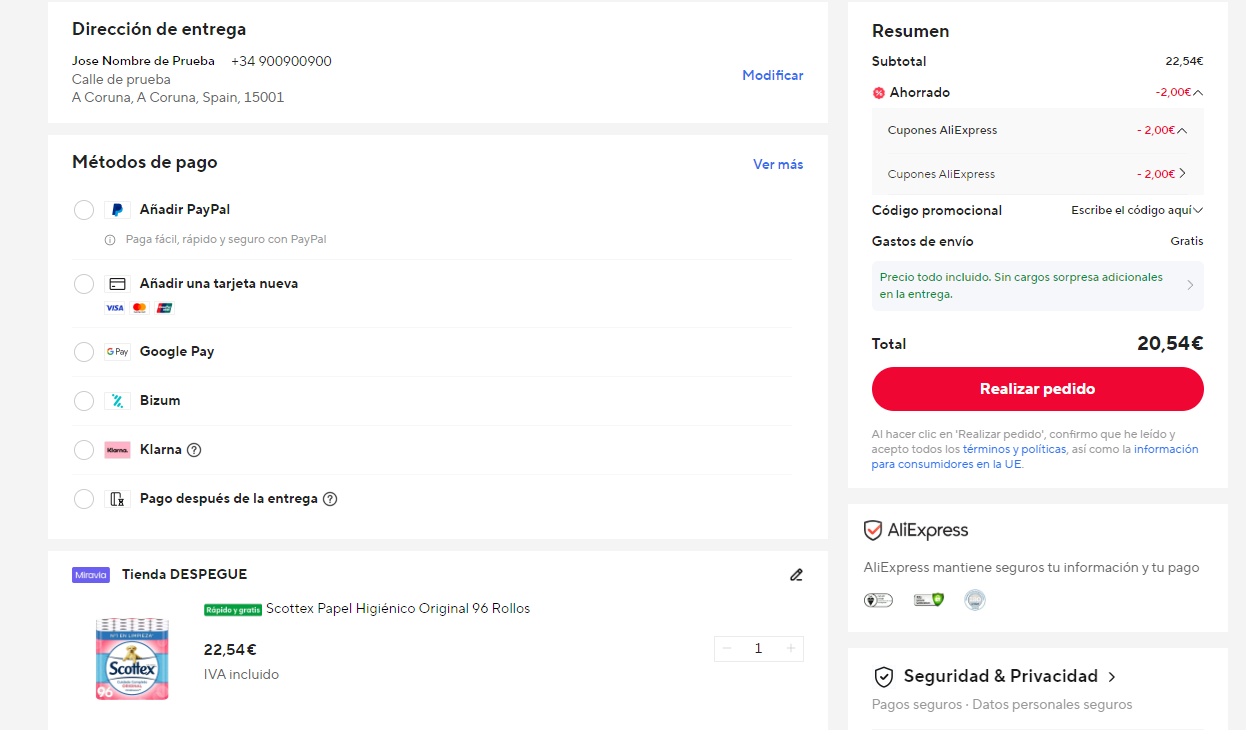Click the Visa card logo
Screen dimensions: 1246x730
[115, 308]
